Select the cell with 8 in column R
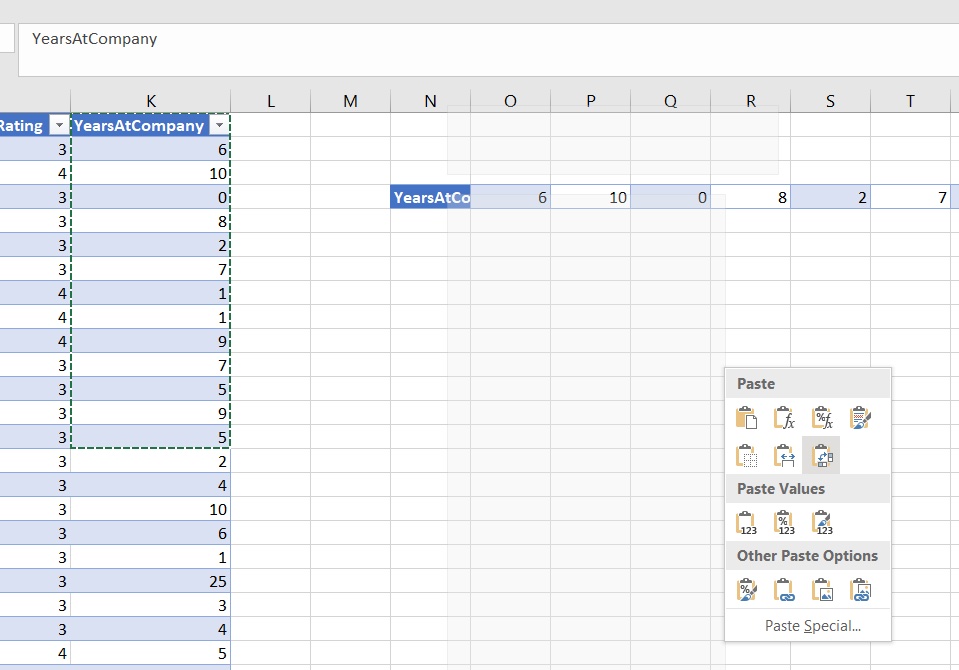This screenshot has width=959, height=670. click(x=751, y=197)
